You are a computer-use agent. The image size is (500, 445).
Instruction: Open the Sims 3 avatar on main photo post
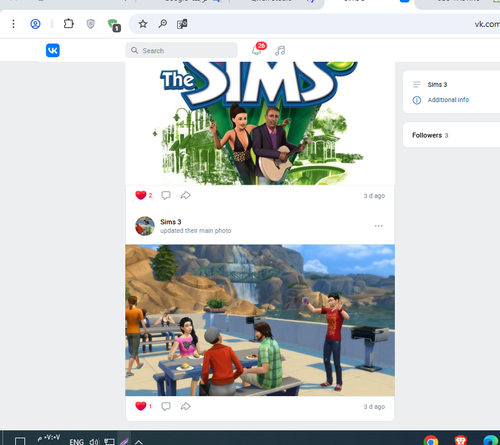click(x=145, y=226)
